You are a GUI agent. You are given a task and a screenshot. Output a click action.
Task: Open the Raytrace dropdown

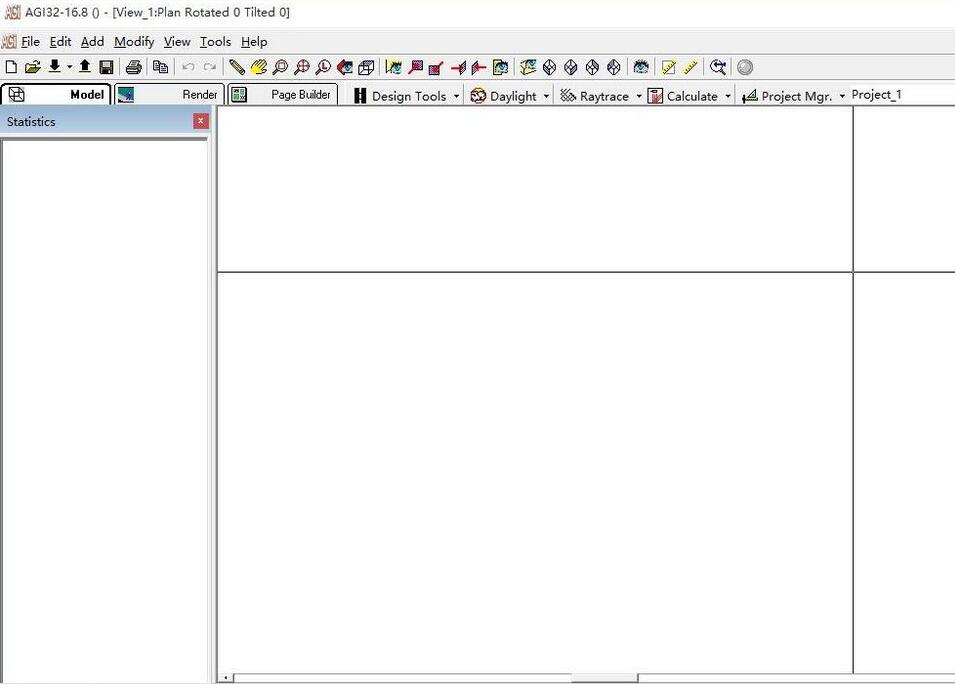(x=639, y=96)
